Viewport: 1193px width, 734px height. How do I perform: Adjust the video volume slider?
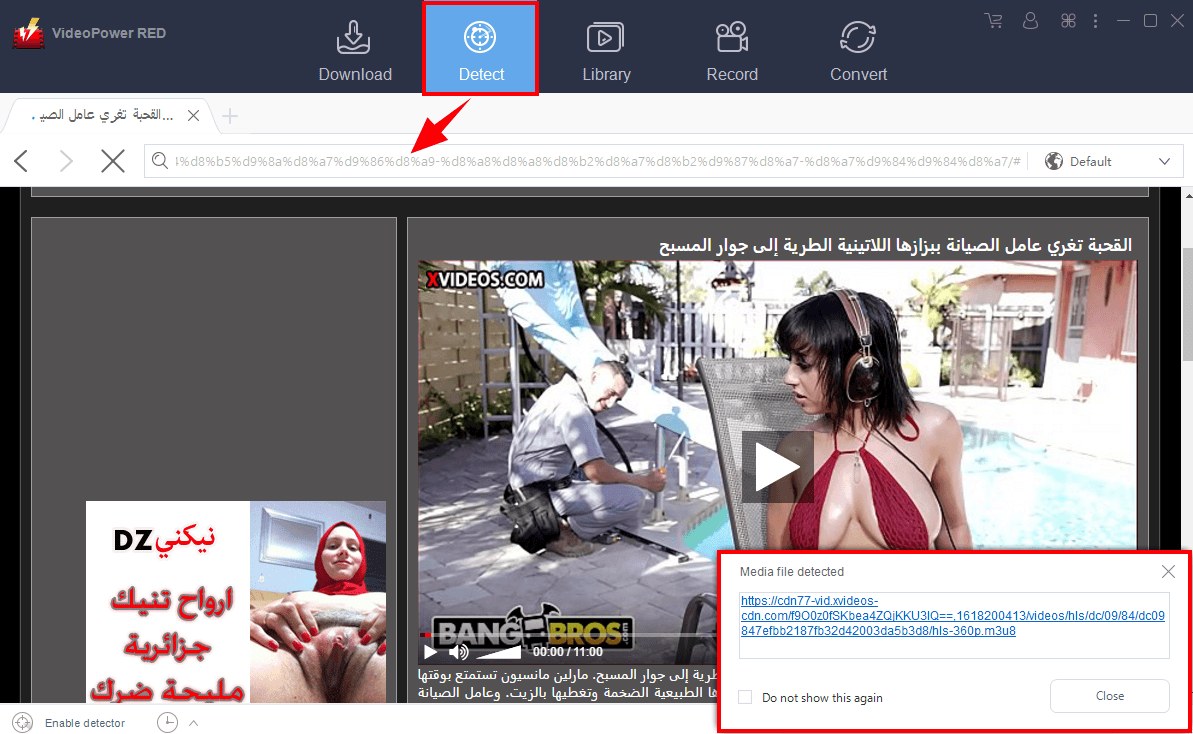click(498, 652)
